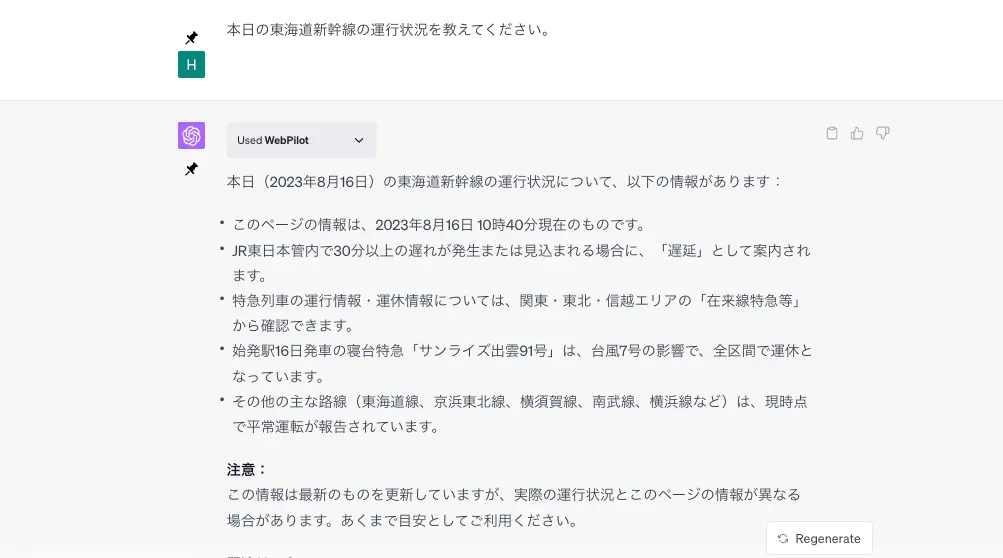This screenshot has width=1003, height=558.
Task: Click the bullet listing 京浜東北線 and 横須賀線
Action: click(x=519, y=414)
